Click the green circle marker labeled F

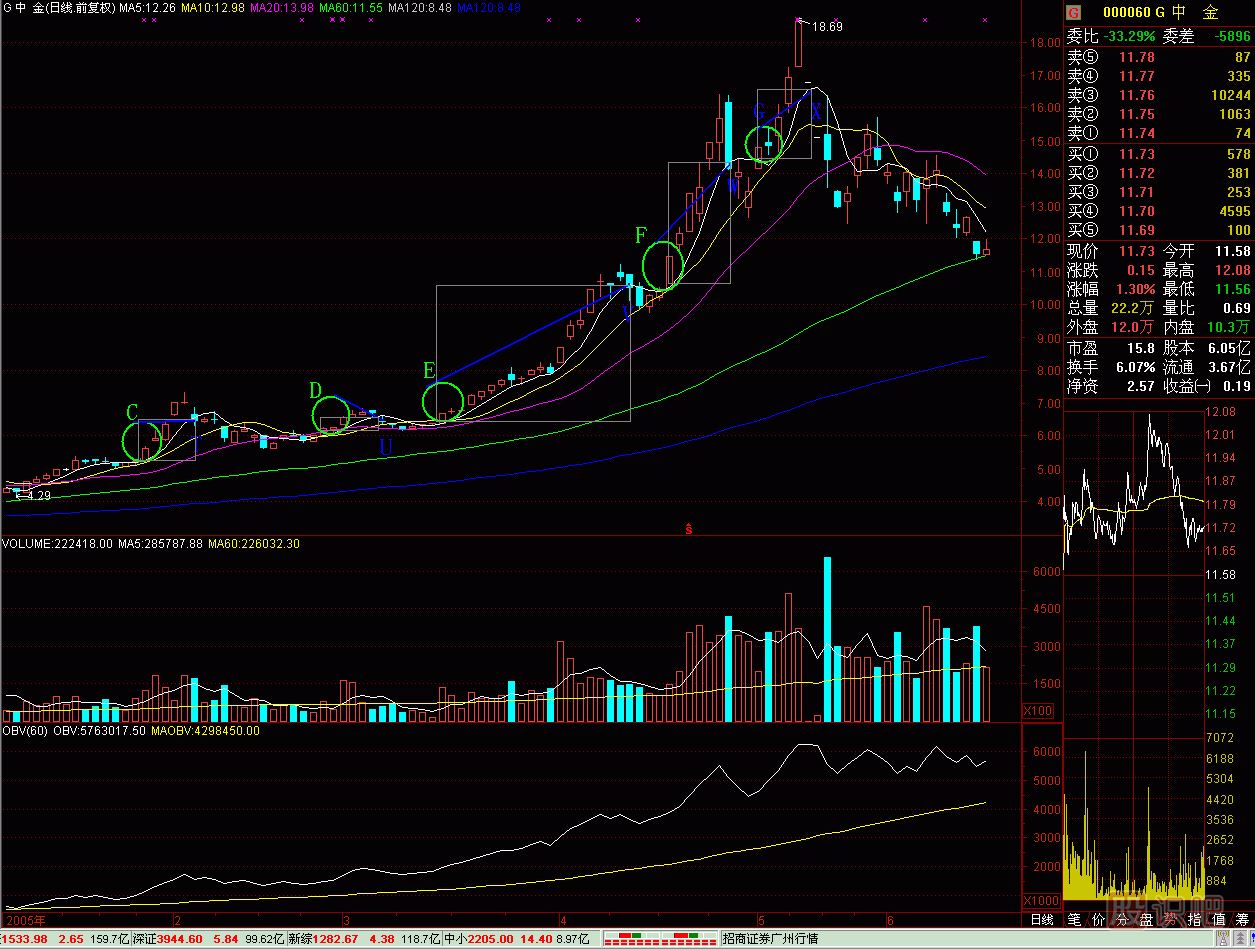pyautogui.click(x=661, y=265)
